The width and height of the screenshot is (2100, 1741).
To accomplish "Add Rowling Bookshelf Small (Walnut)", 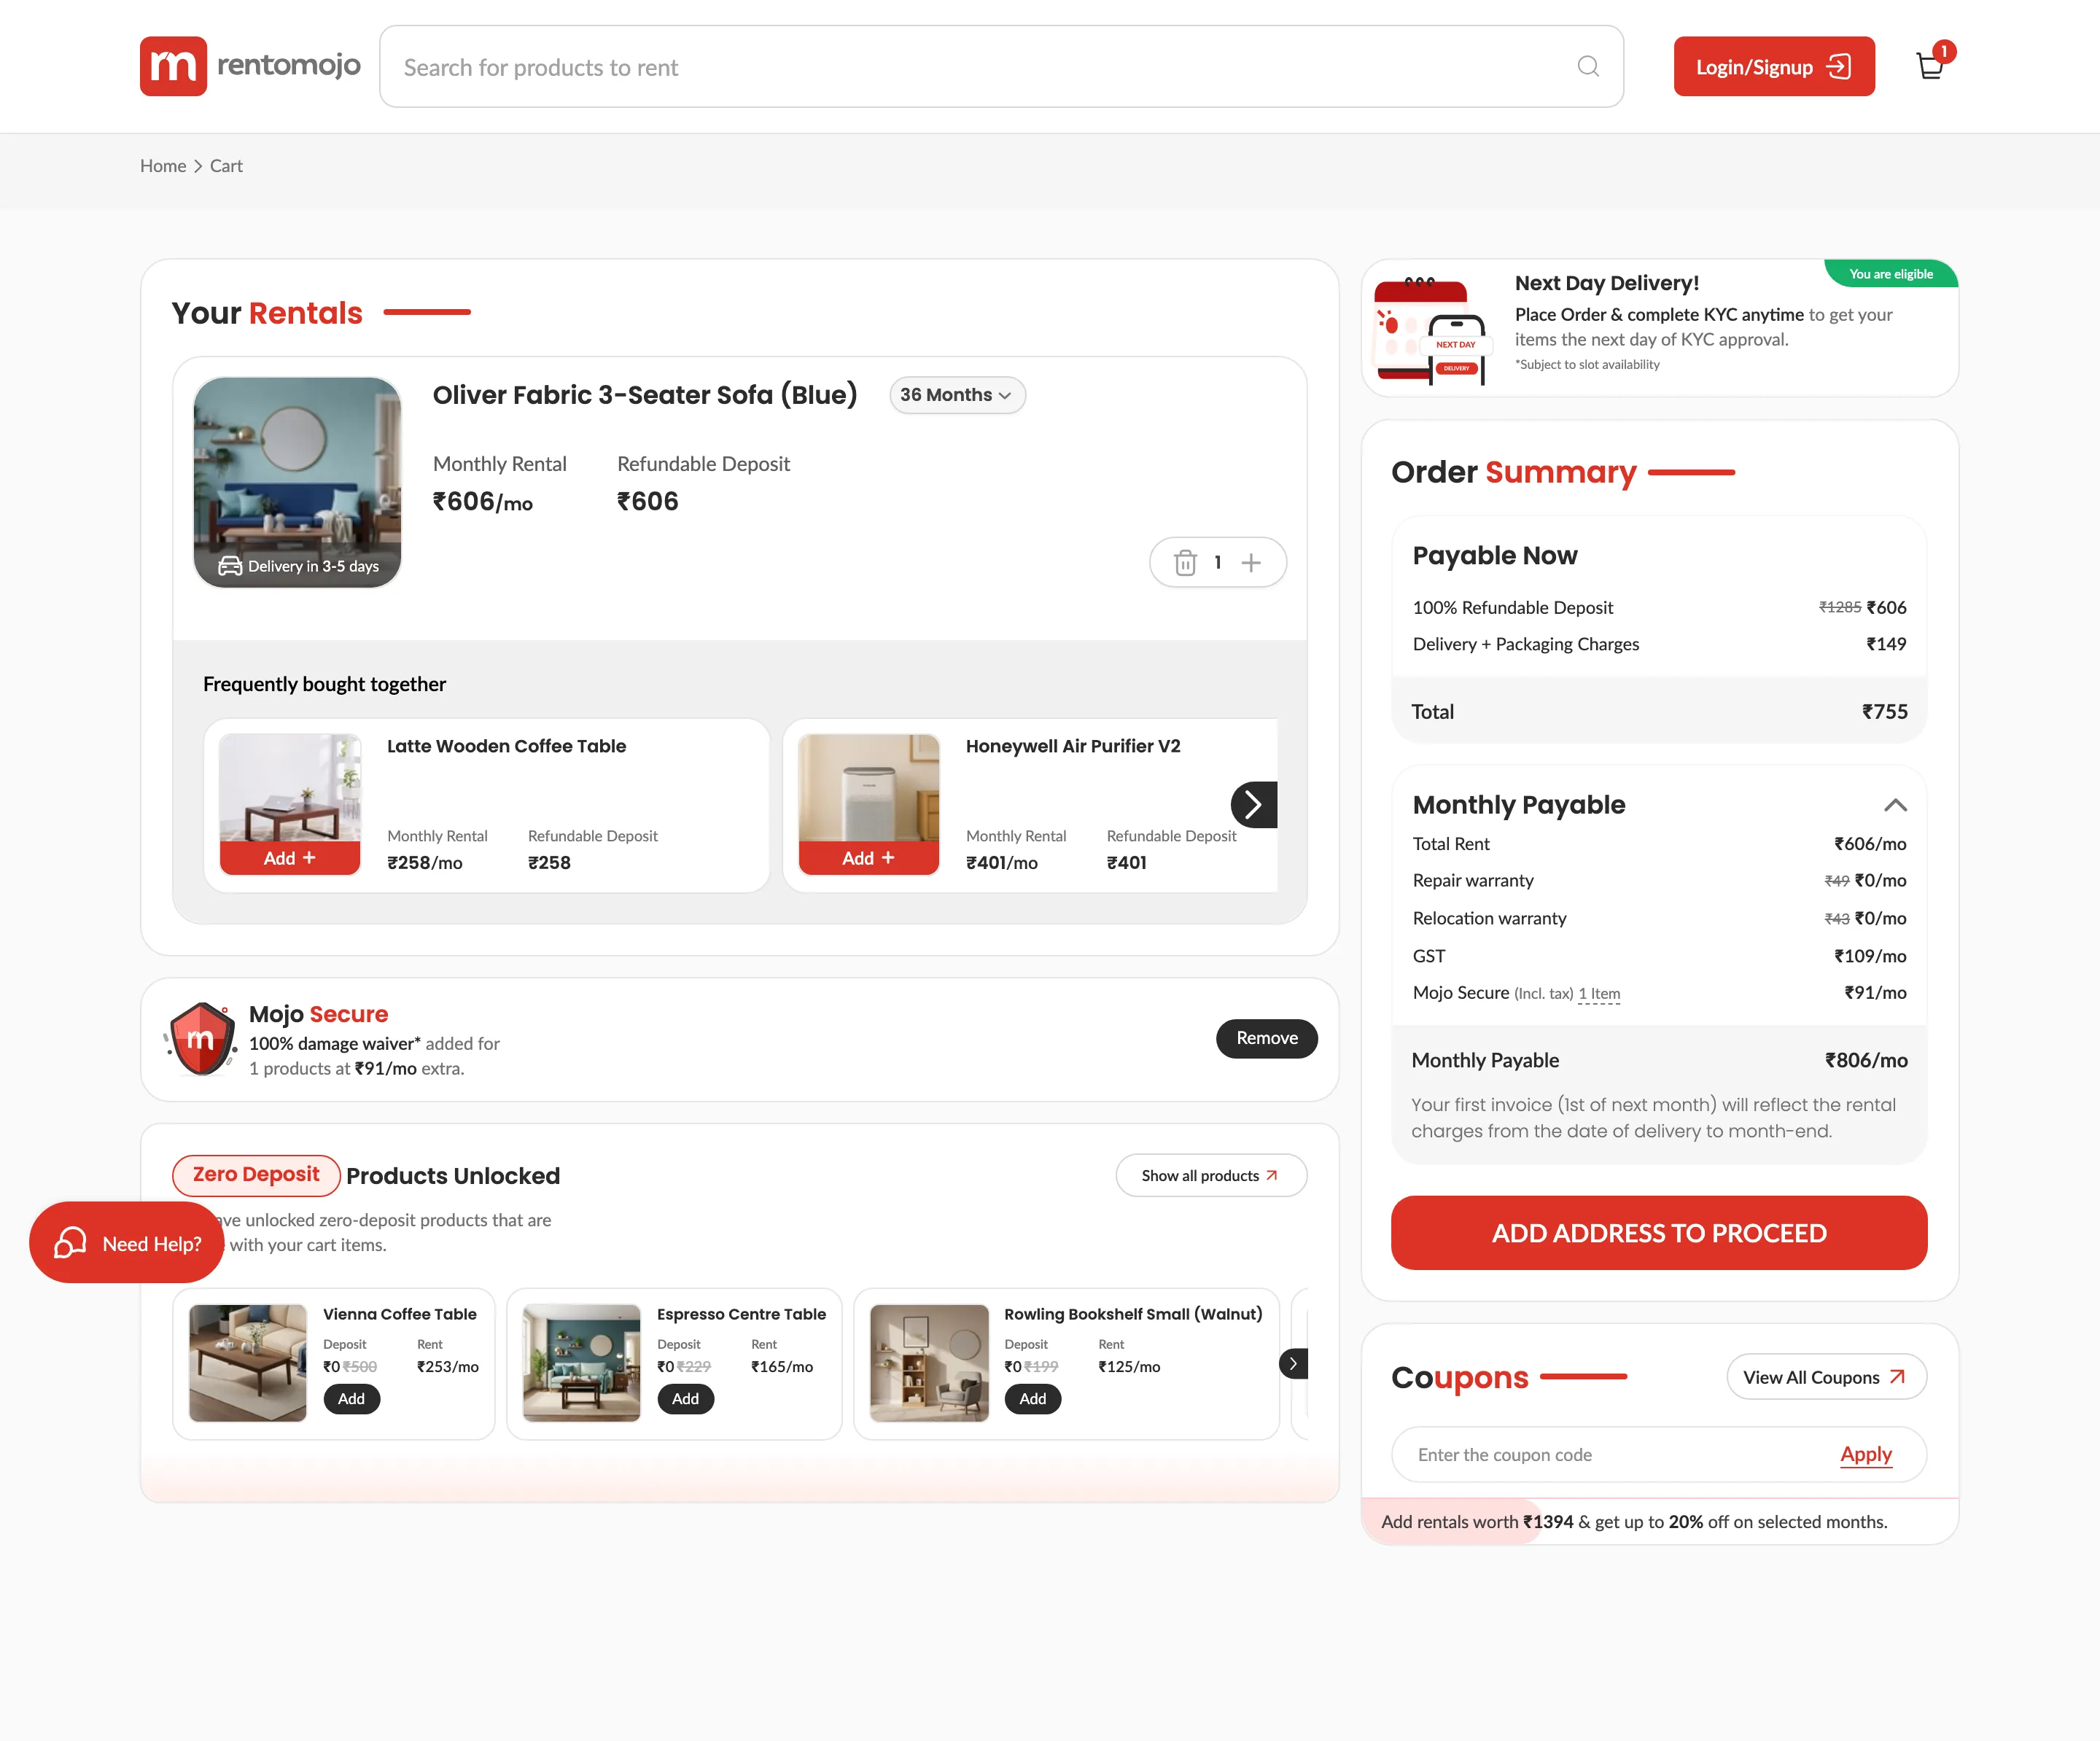I will tap(1032, 1398).
